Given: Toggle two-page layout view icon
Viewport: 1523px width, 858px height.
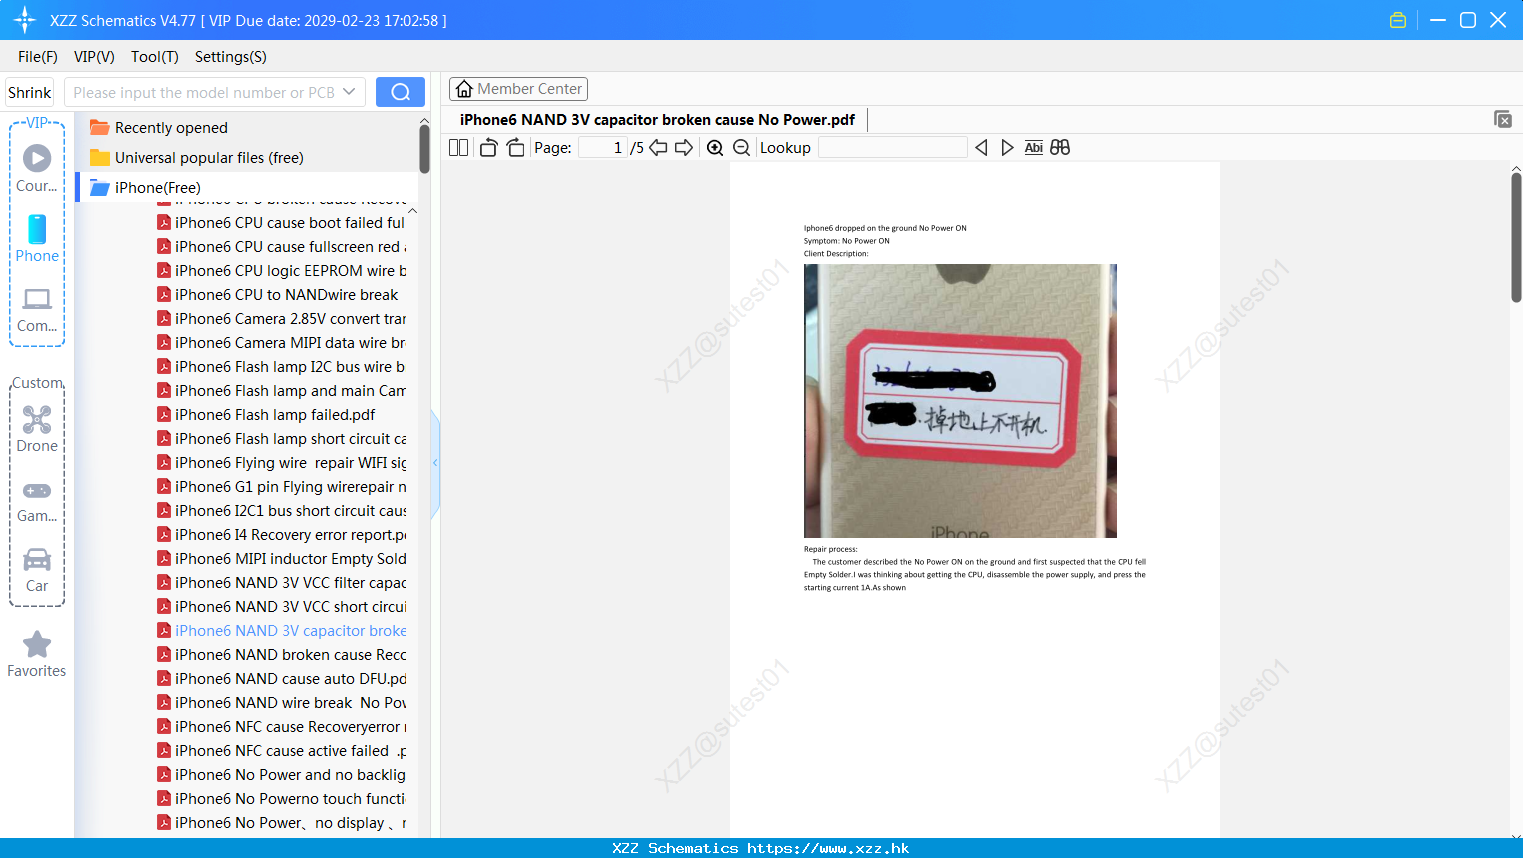Looking at the screenshot, I should pos(459,148).
